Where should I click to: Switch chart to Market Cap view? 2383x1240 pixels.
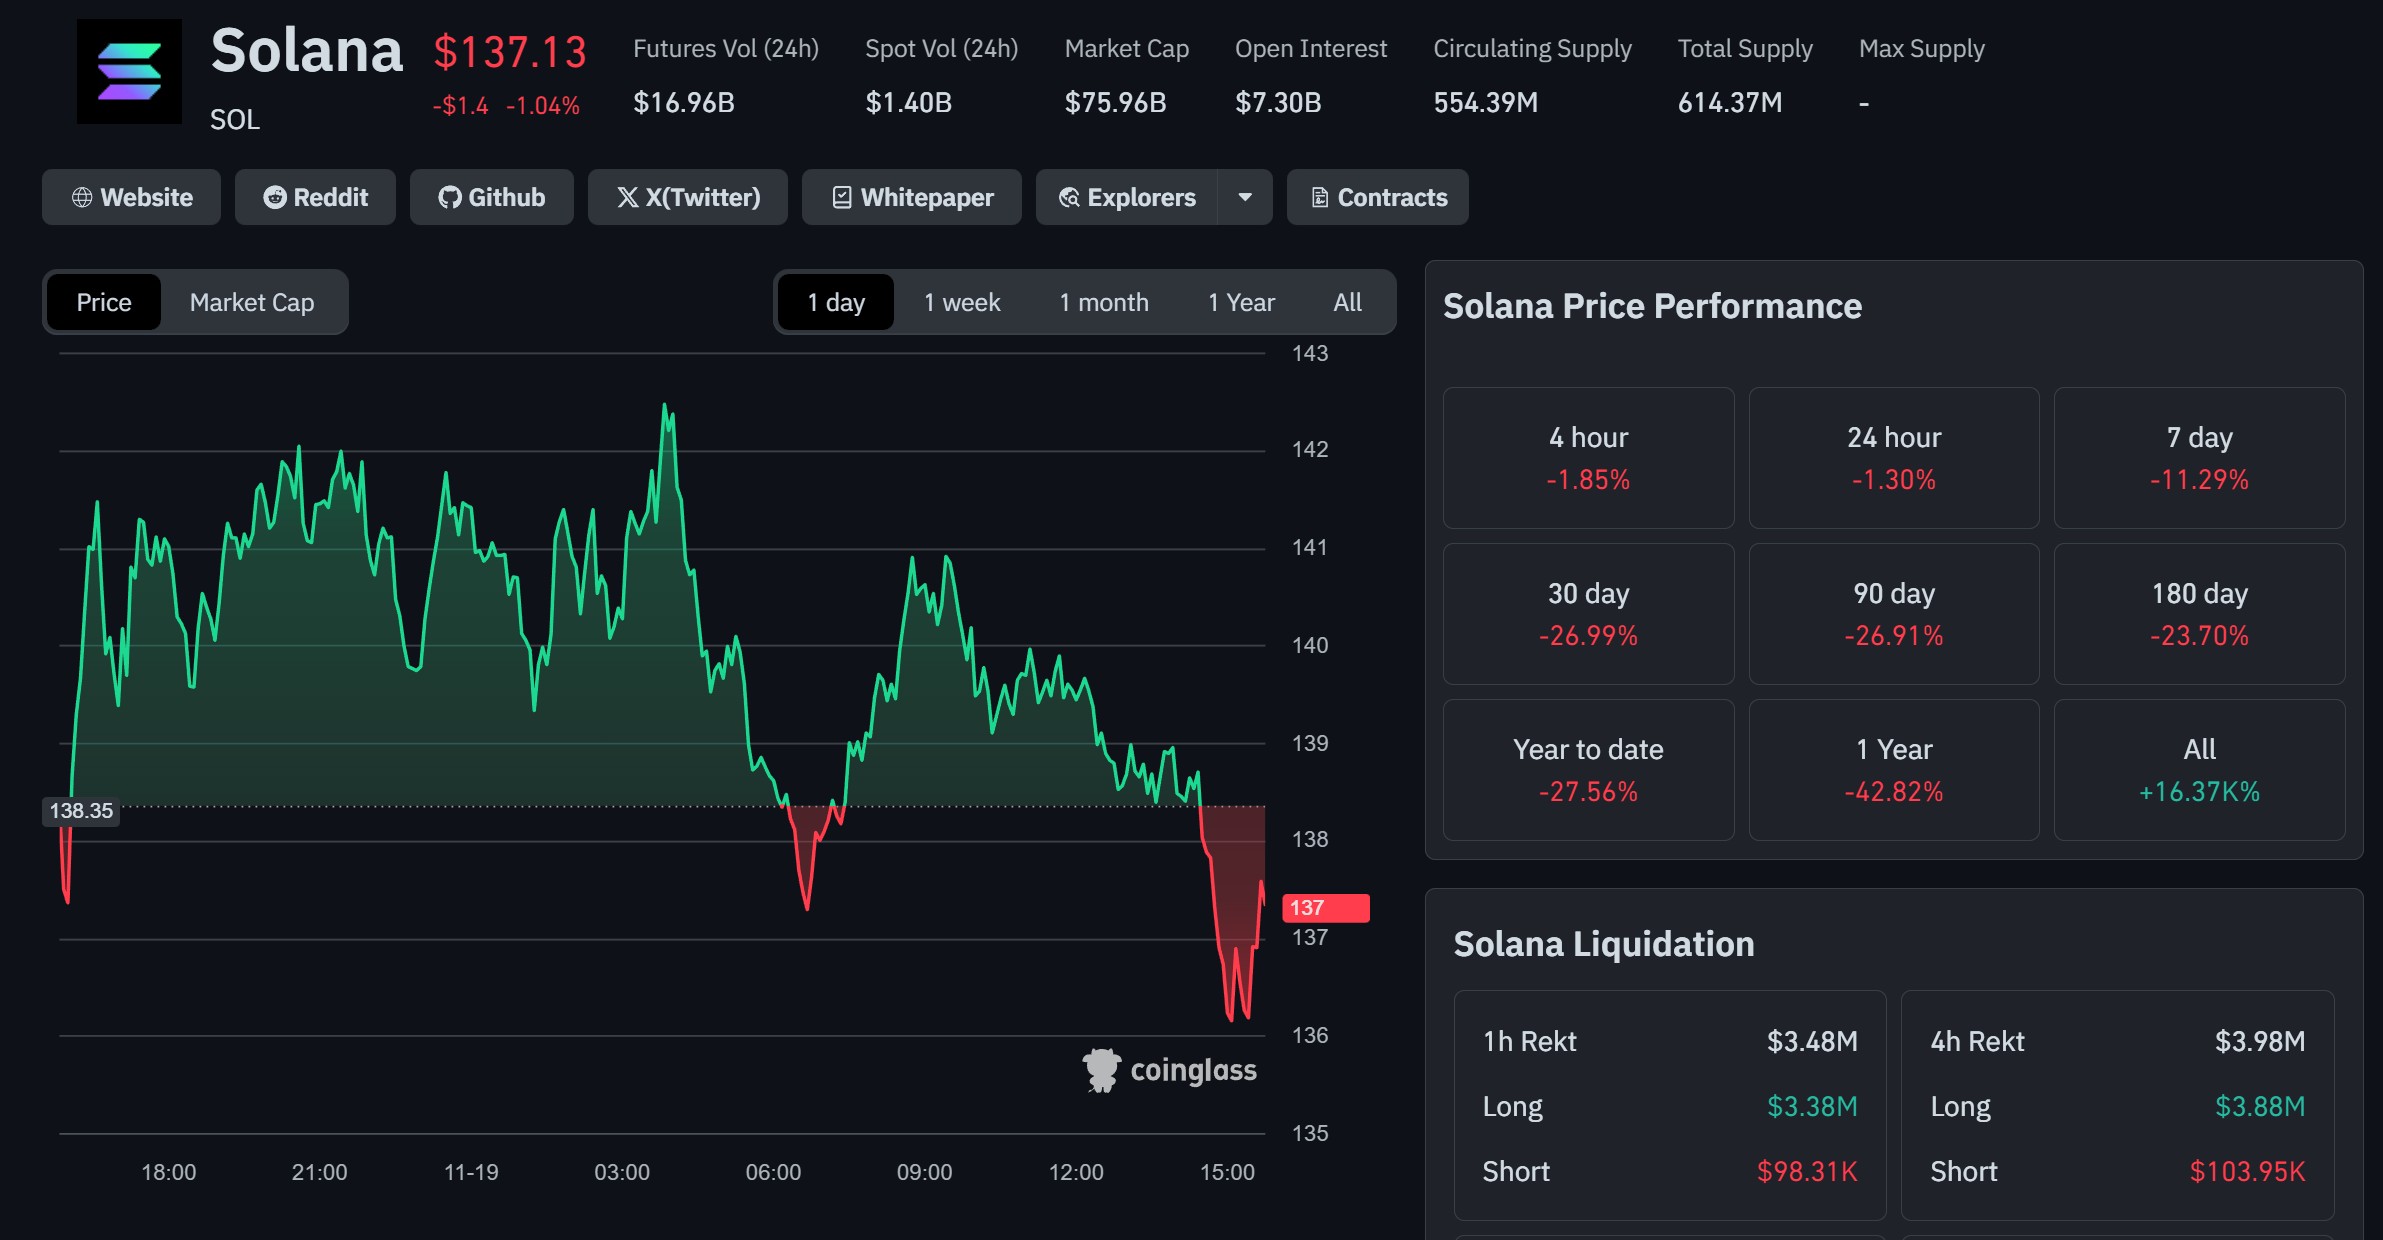252,302
